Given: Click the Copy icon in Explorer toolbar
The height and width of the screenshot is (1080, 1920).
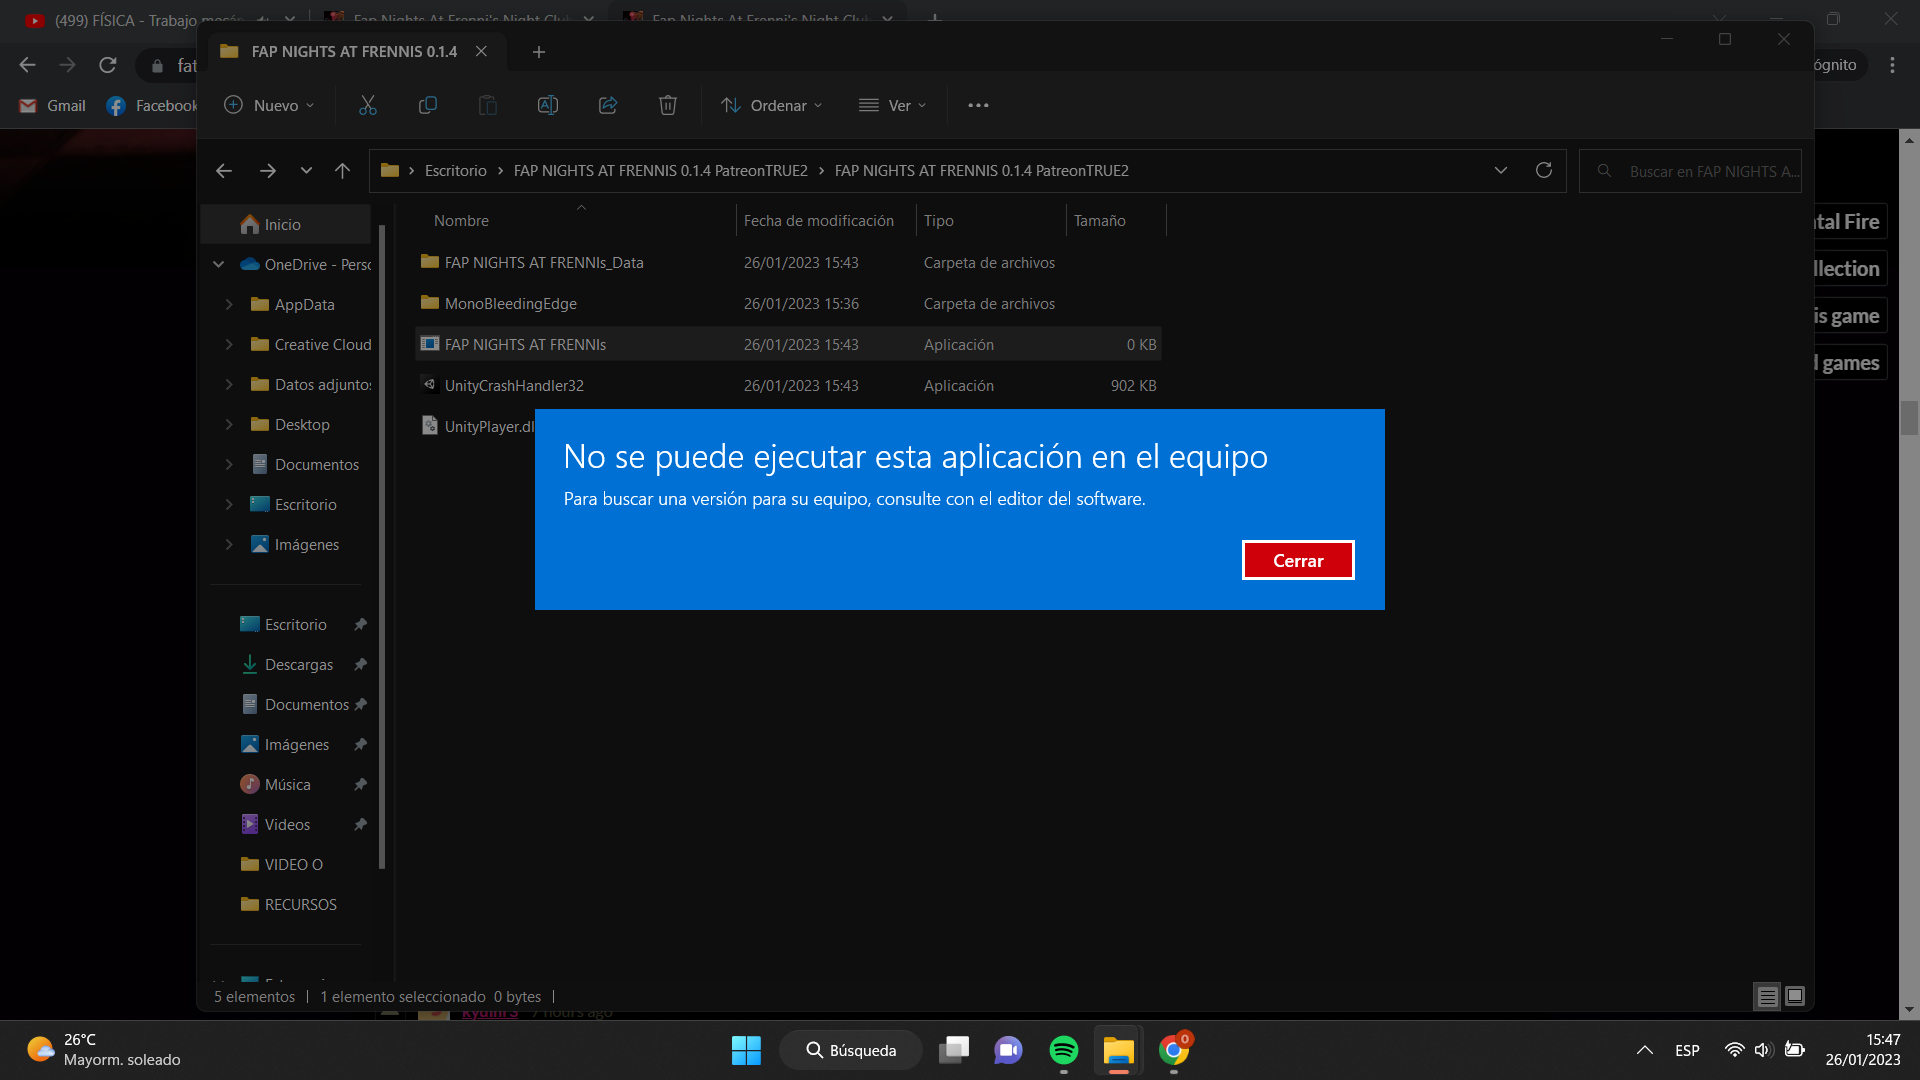Looking at the screenshot, I should (x=428, y=105).
